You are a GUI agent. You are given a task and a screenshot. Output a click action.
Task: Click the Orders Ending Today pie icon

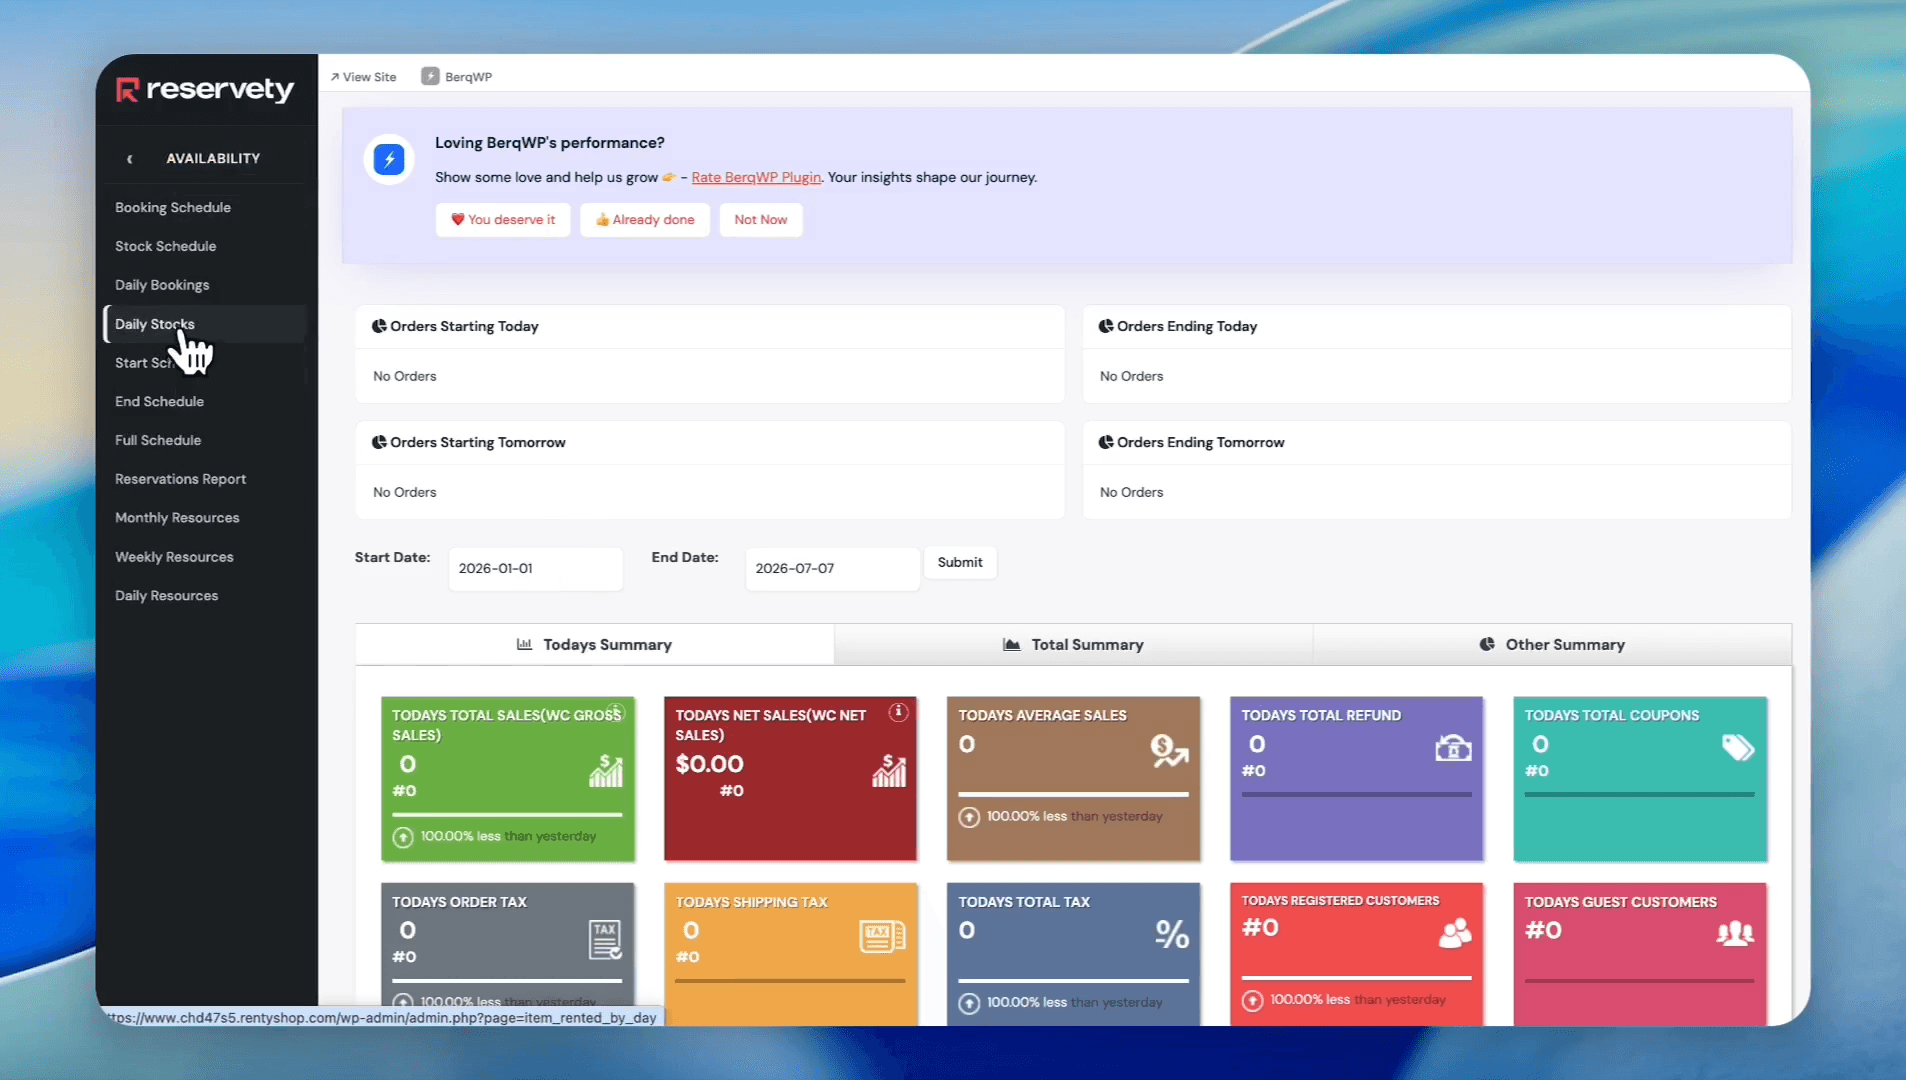(1106, 326)
